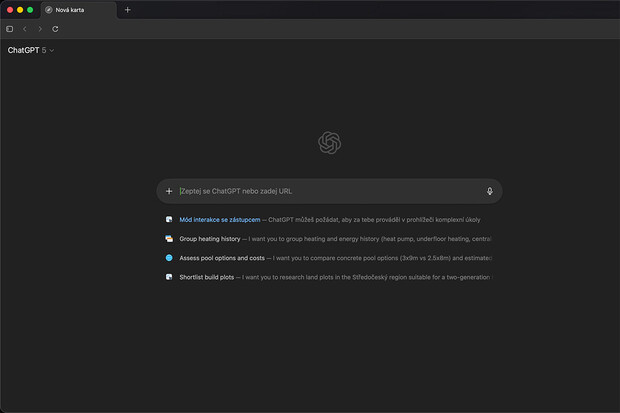This screenshot has width=620, height=413.
Task: Click the icon beside Shortlist build plots
Action: 169,277
